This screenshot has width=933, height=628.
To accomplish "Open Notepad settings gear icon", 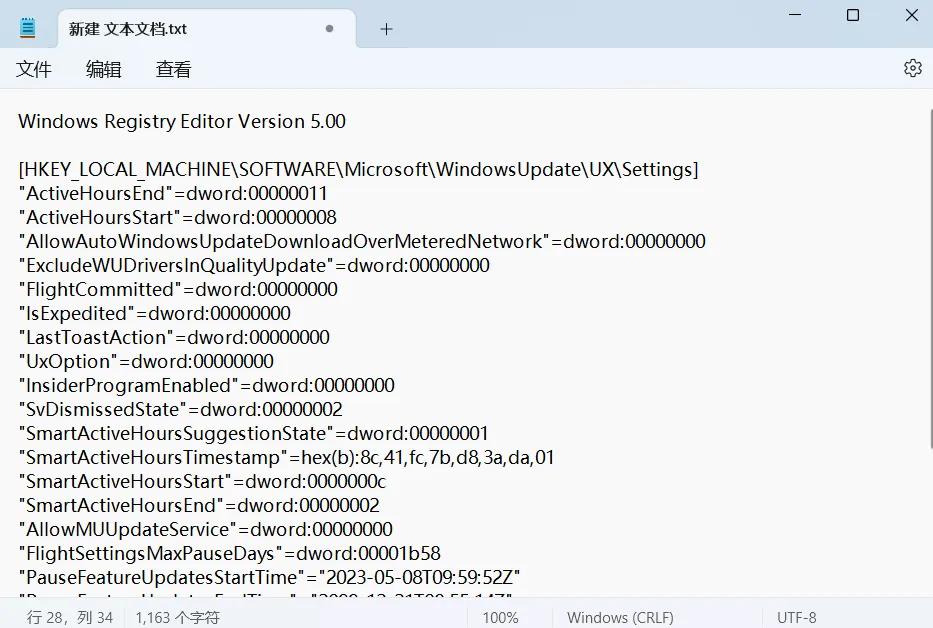I will coord(912,68).
